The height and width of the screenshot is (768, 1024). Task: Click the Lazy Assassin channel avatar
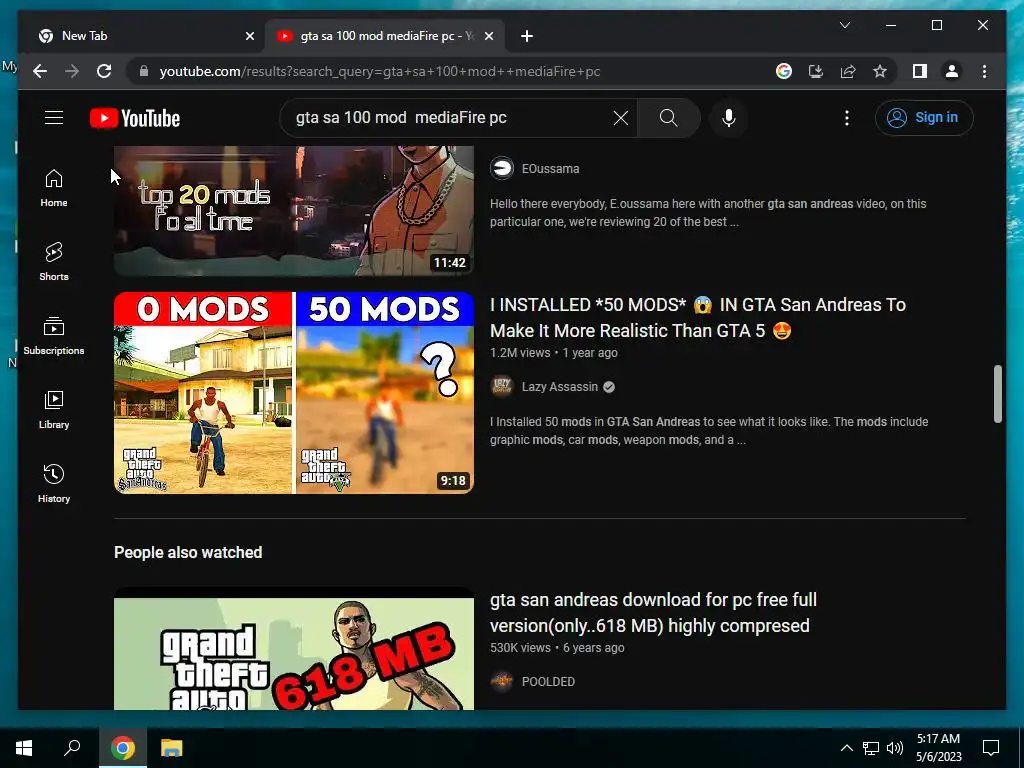tap(502, 386)
